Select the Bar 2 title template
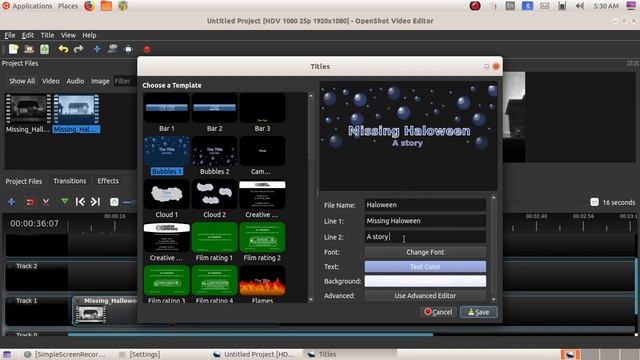 pos(214,113)
